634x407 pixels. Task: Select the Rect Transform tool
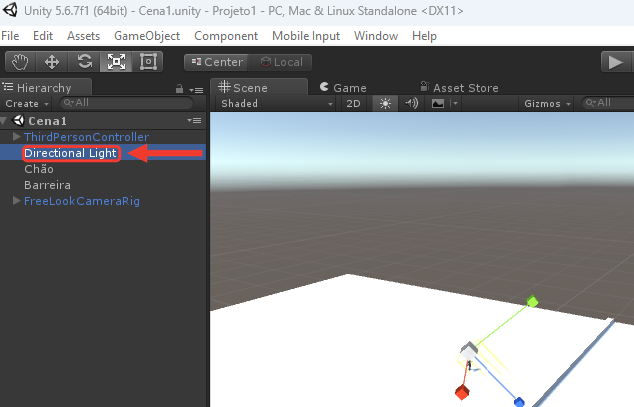[148, 62]
